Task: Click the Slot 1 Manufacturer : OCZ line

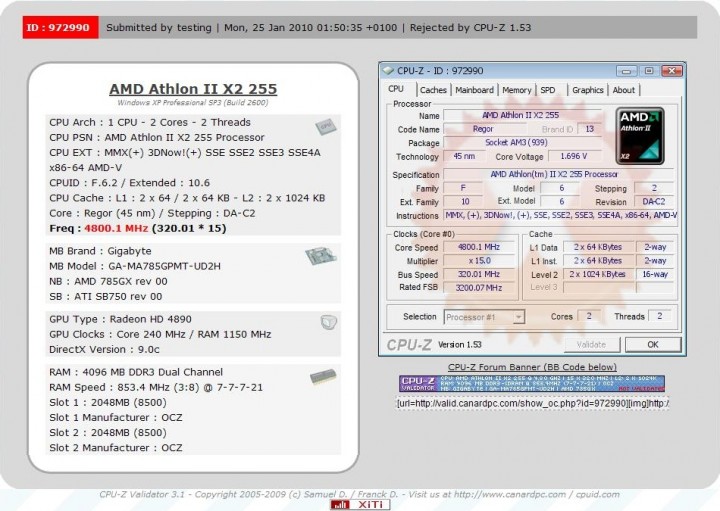Action: coord(116,418)
